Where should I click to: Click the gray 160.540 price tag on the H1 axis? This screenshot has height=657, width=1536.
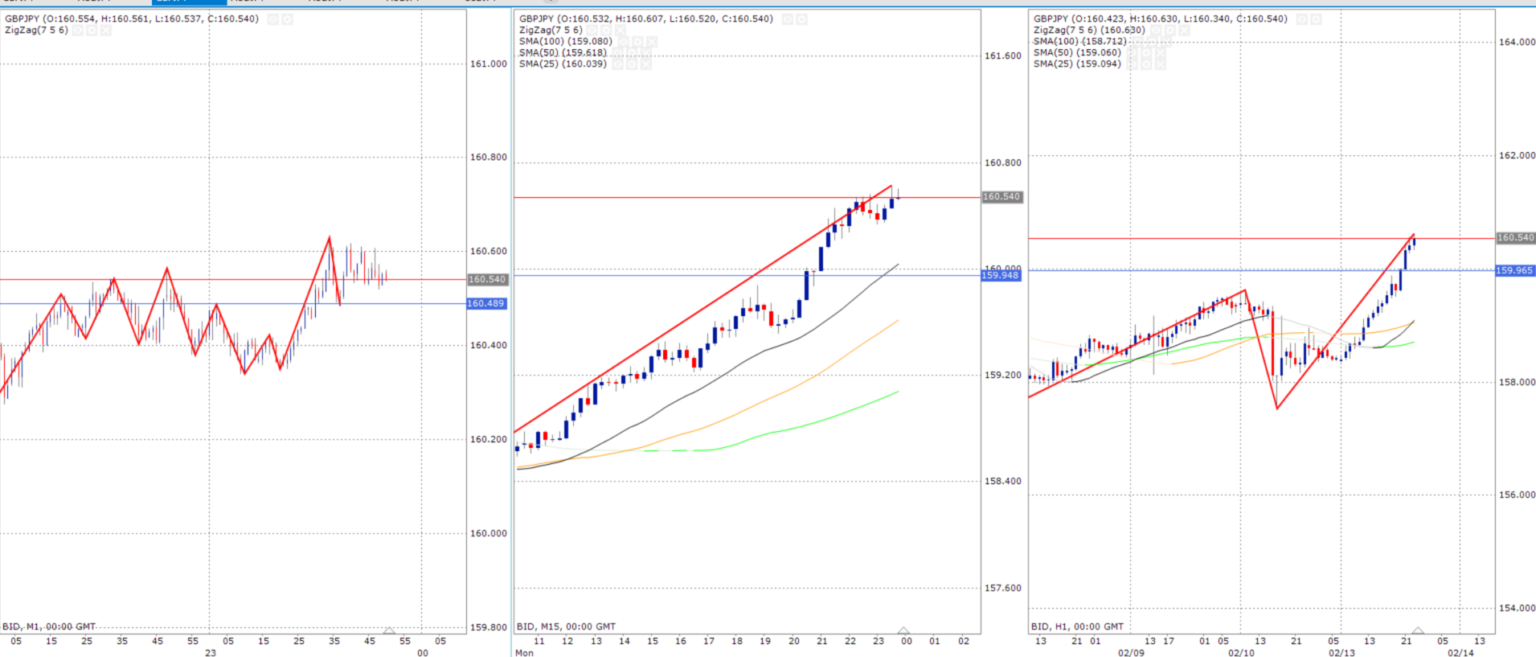[x=1514, y=238]
